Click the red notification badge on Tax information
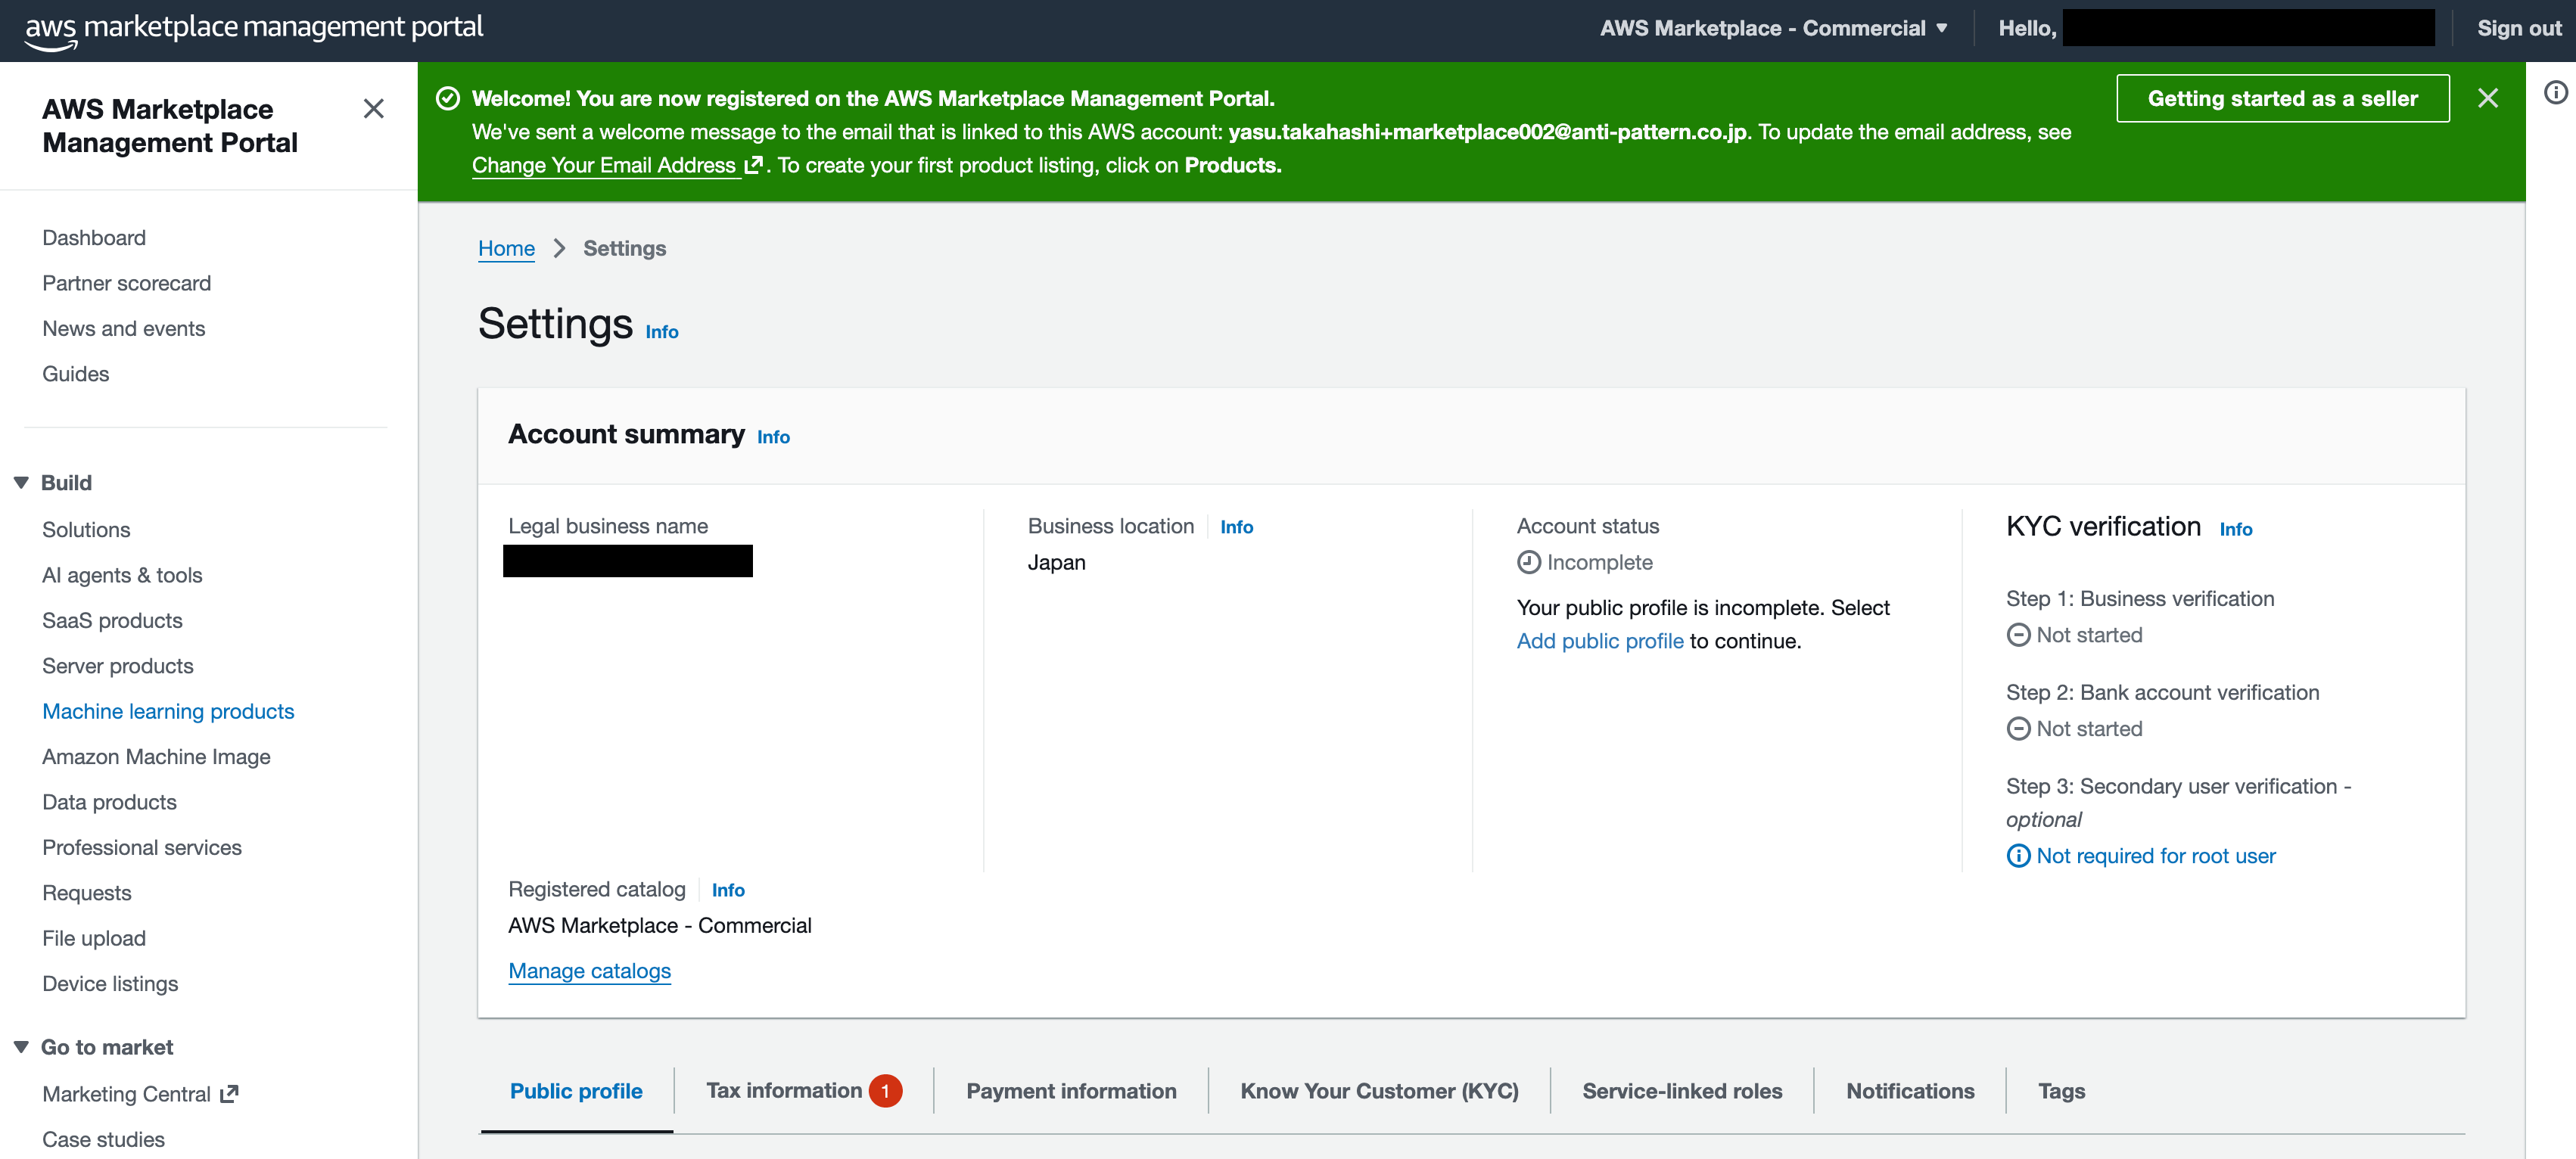2576x1159 pixels. 885,1091
